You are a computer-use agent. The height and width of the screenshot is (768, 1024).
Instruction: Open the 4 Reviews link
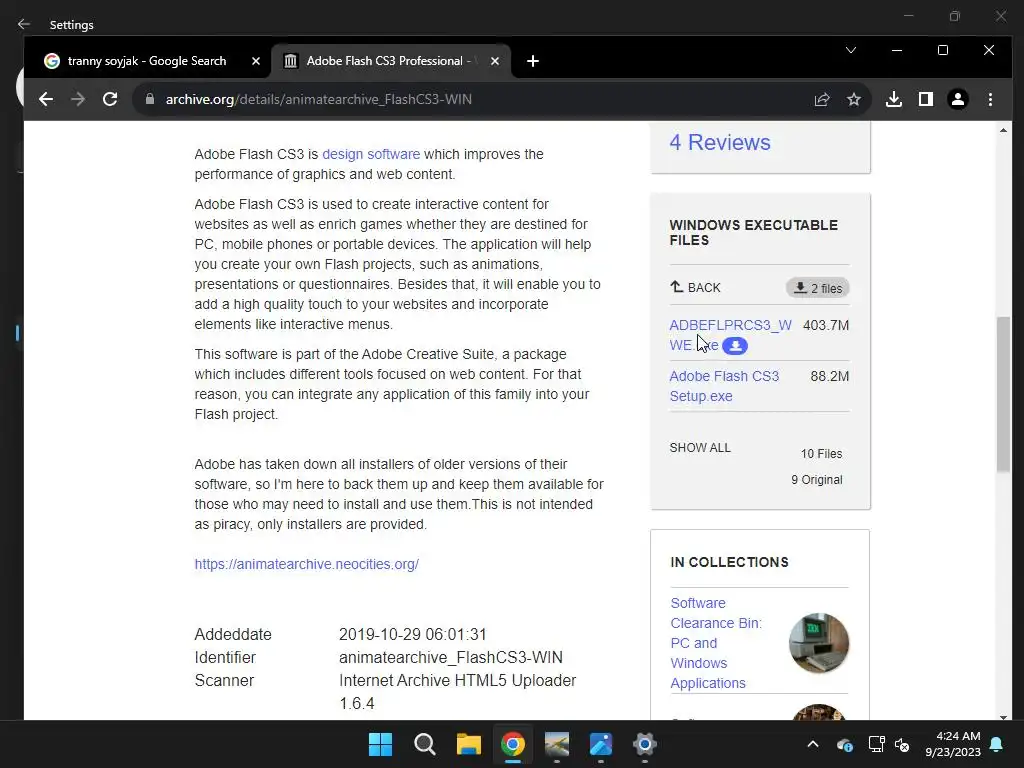[720, 142]
